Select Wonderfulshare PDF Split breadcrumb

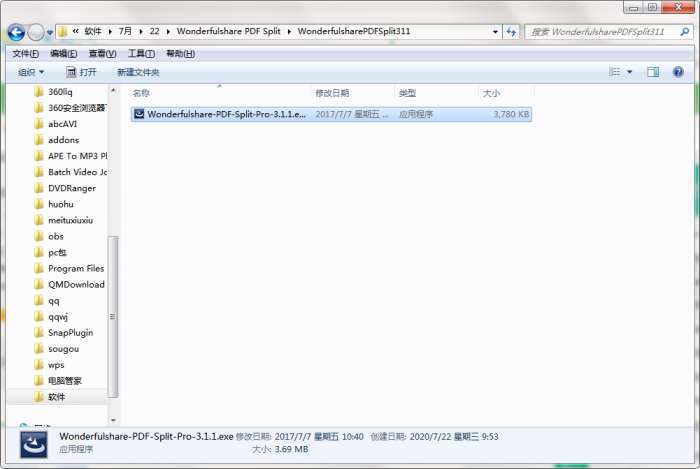coord(229,31)
